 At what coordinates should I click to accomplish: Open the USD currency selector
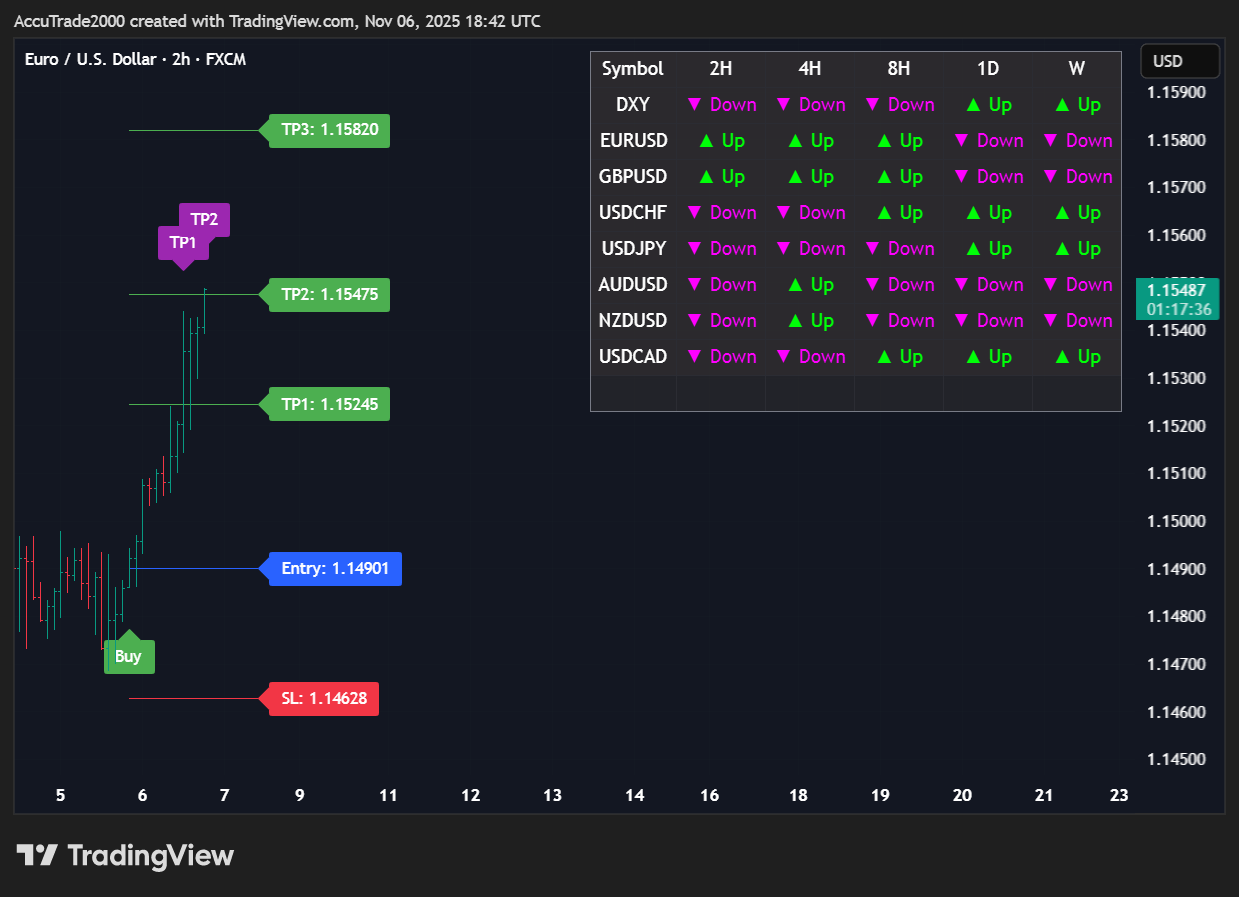(1179, 61)
